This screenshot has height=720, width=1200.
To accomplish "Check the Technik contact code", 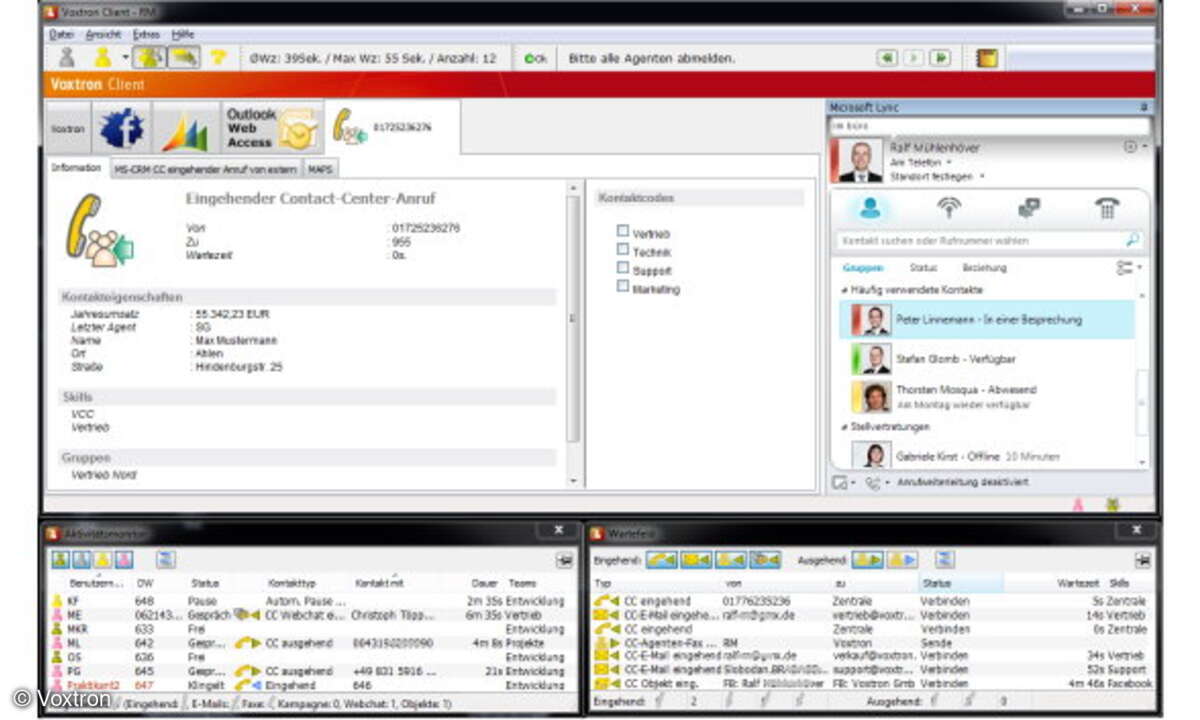I will [x=623, y=250].
